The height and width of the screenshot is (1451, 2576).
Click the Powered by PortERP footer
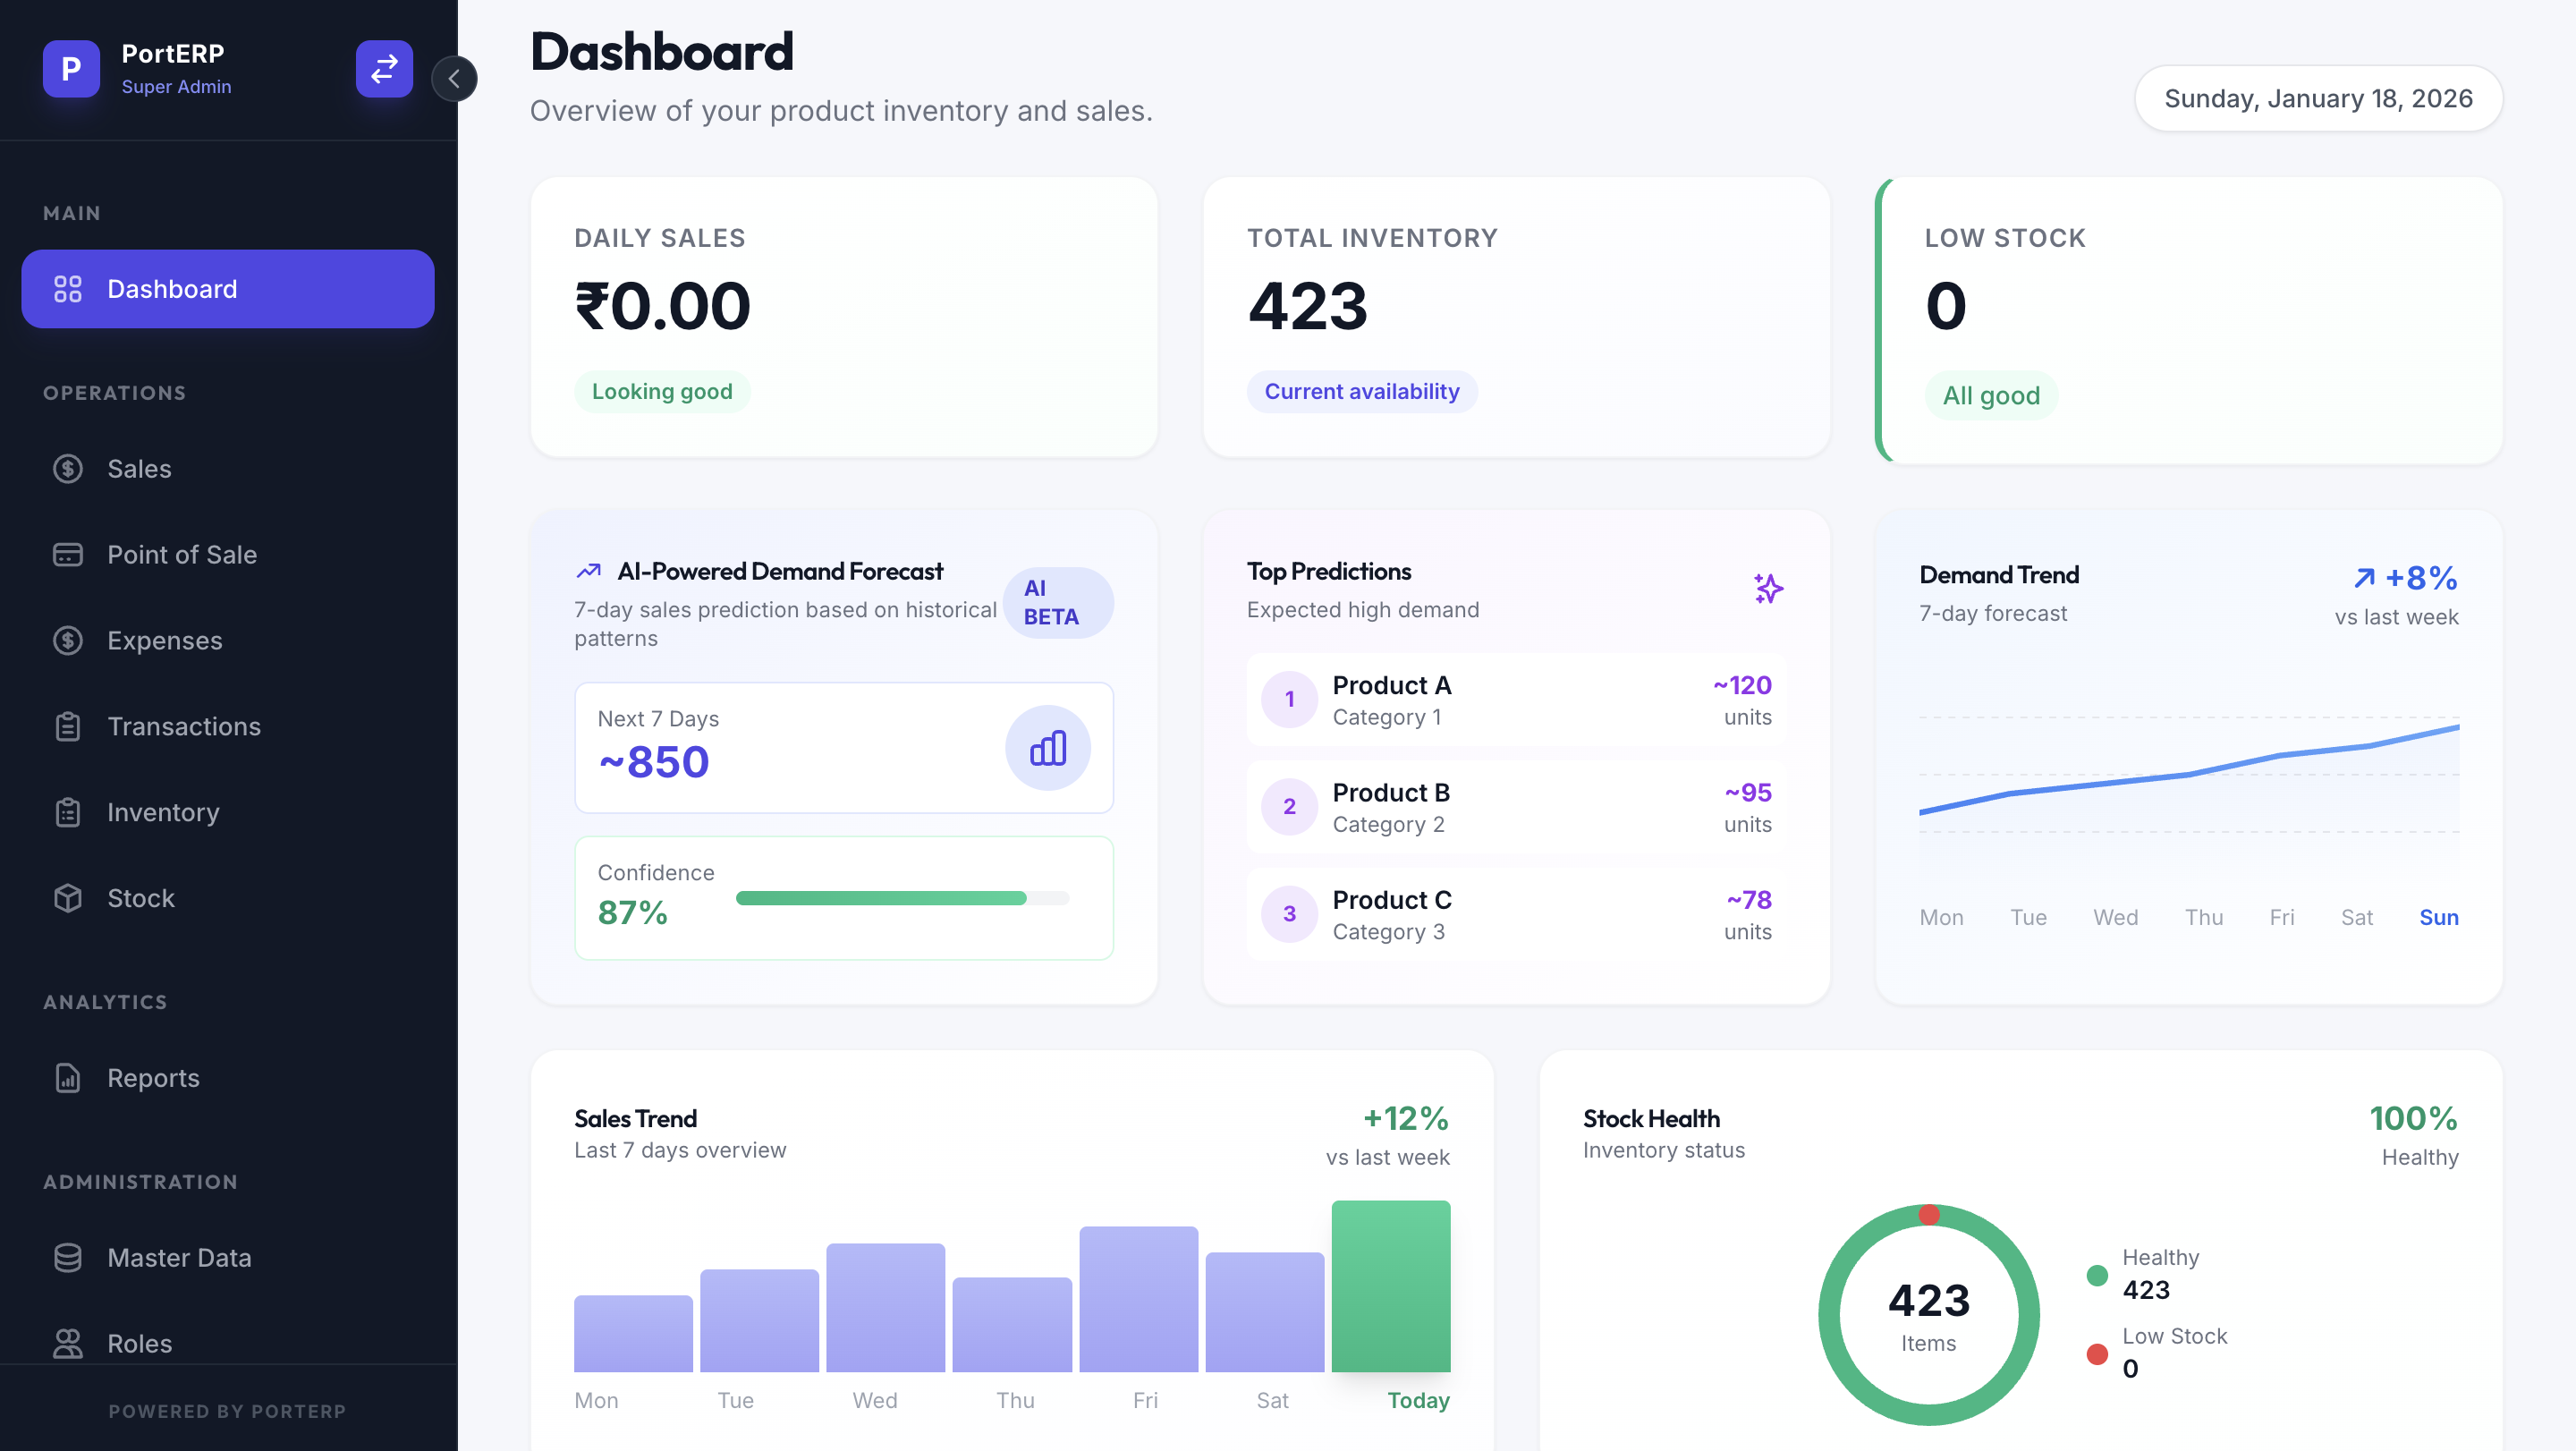pos(228,1412)
